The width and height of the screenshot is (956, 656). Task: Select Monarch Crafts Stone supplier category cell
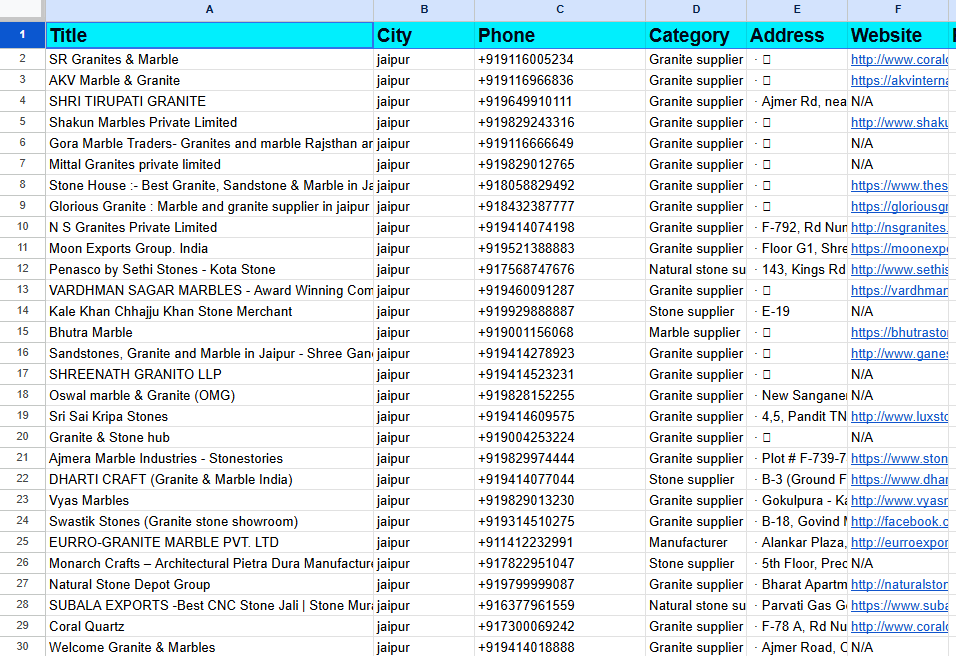[696, 563]
